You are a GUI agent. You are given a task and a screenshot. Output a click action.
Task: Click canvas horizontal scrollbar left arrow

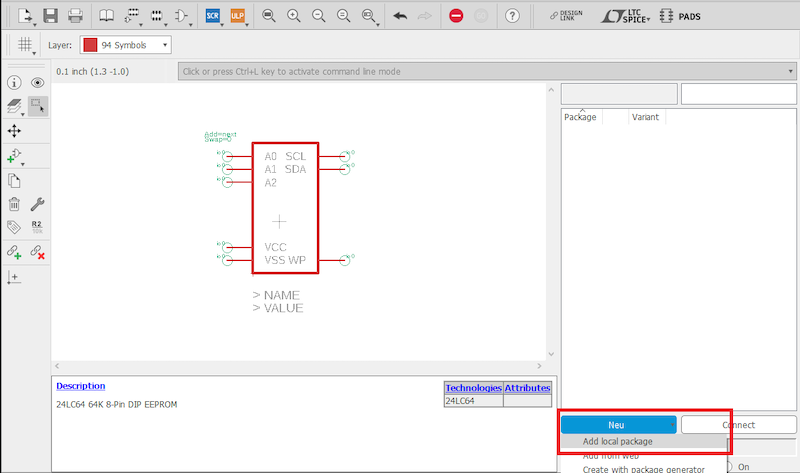(x=57, y=366)
